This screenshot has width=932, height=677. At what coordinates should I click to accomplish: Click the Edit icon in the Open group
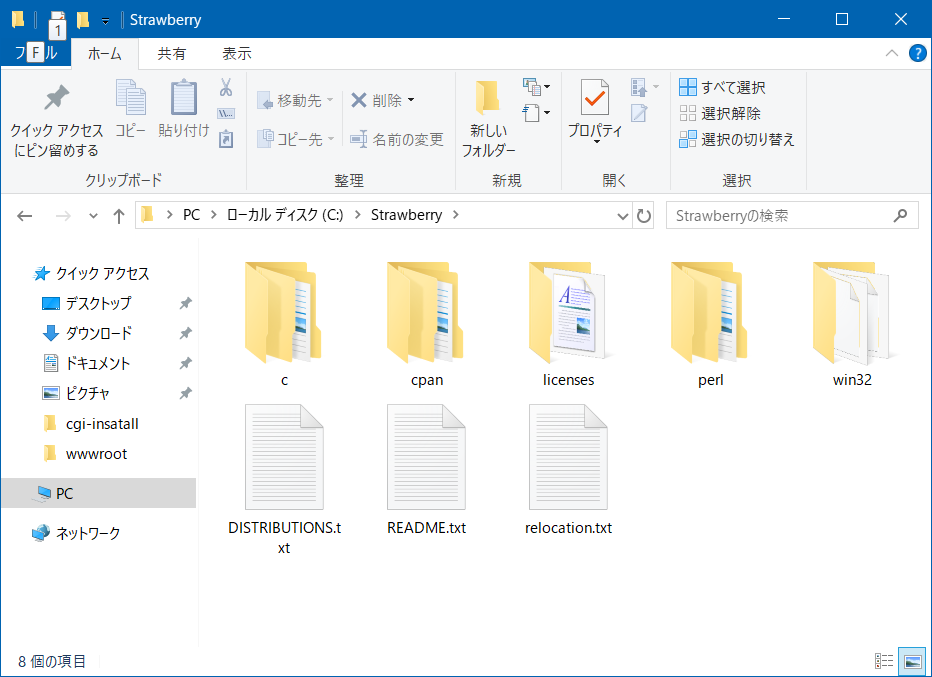pyautogui.click(x=639, y=113)
